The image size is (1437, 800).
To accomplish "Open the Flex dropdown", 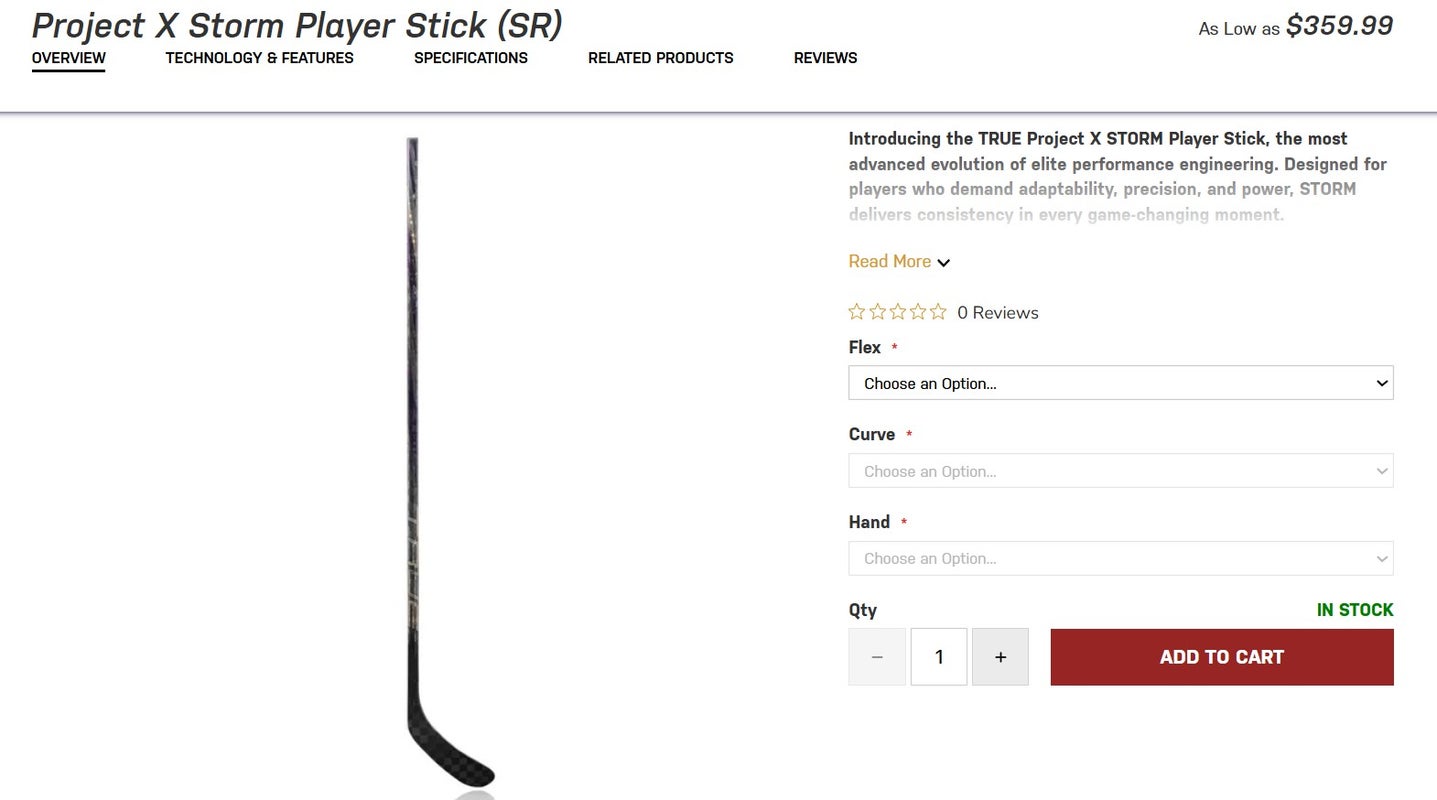I will coord(1120,383).
